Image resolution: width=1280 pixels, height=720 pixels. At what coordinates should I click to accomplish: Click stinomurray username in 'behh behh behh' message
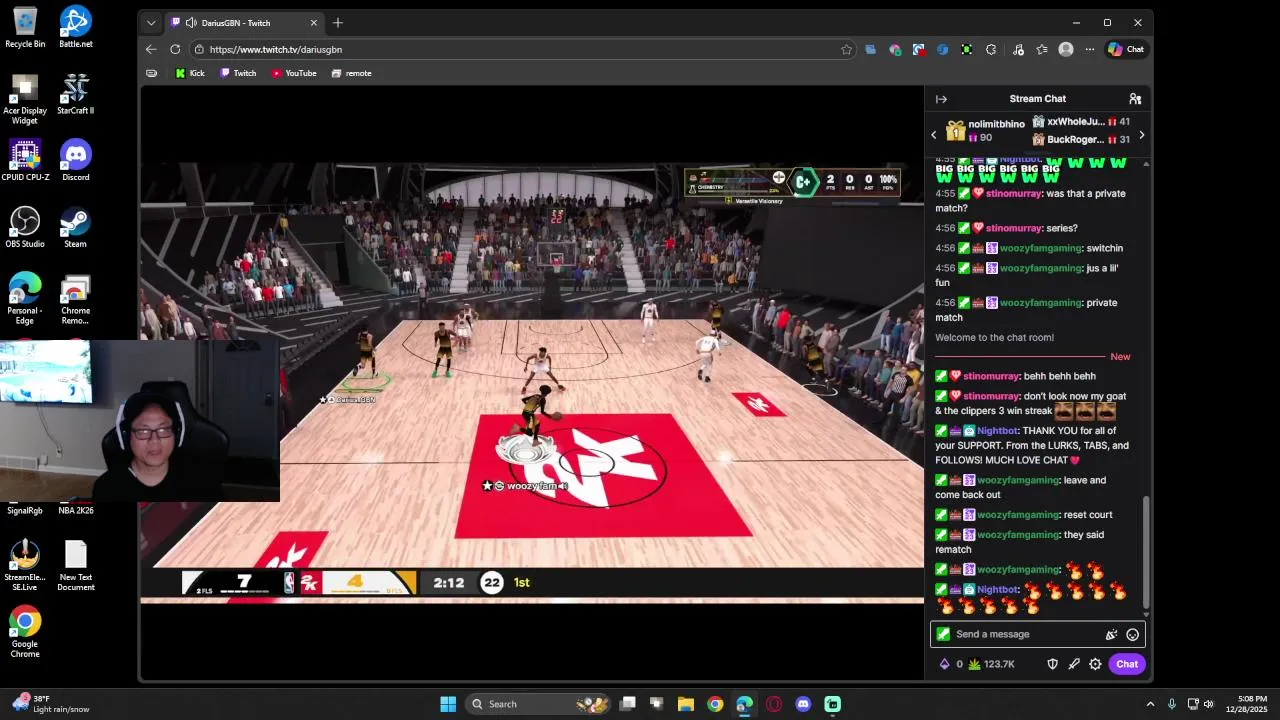(x=990, y=376)
